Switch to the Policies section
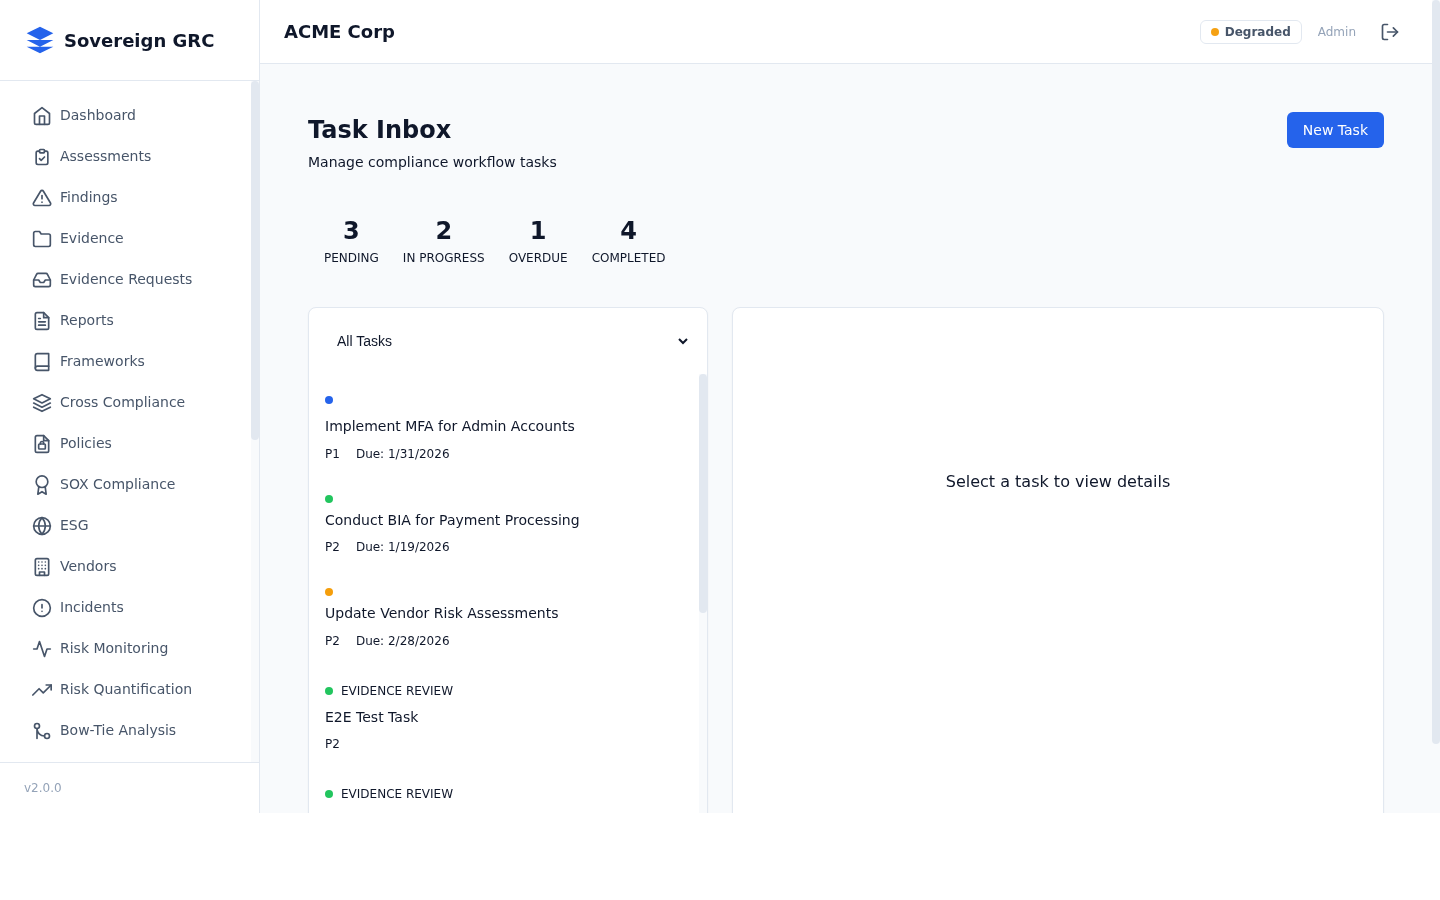 tap(85, 443)
